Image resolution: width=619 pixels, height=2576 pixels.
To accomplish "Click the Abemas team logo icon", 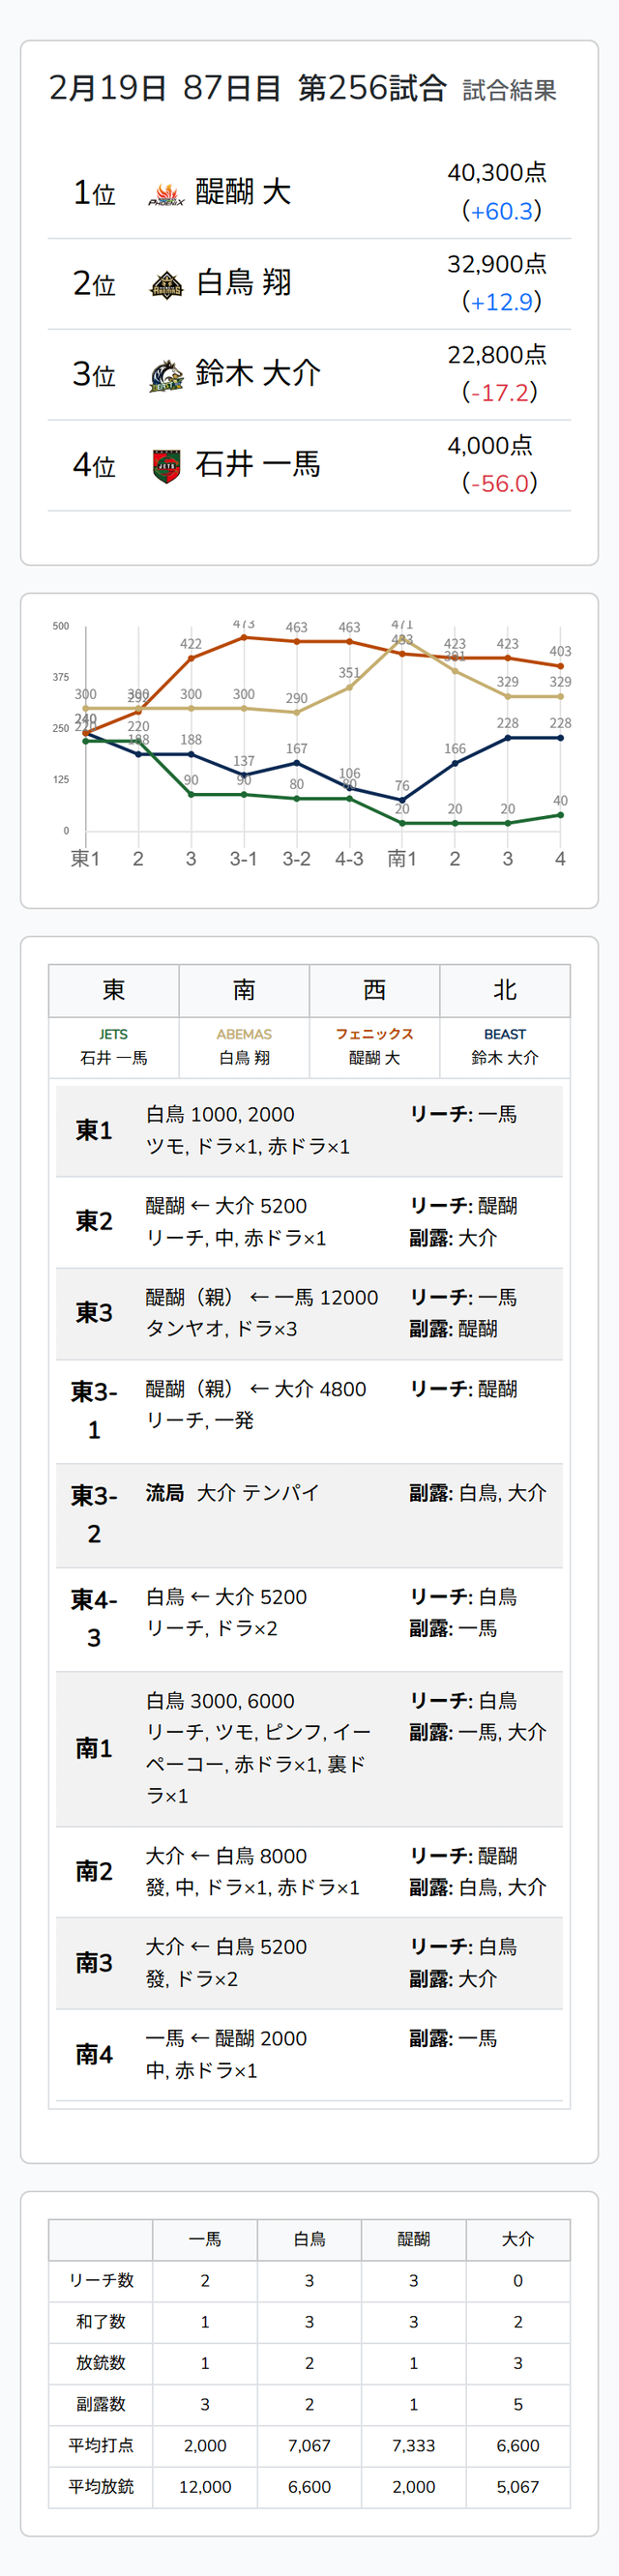I will 166,284.
